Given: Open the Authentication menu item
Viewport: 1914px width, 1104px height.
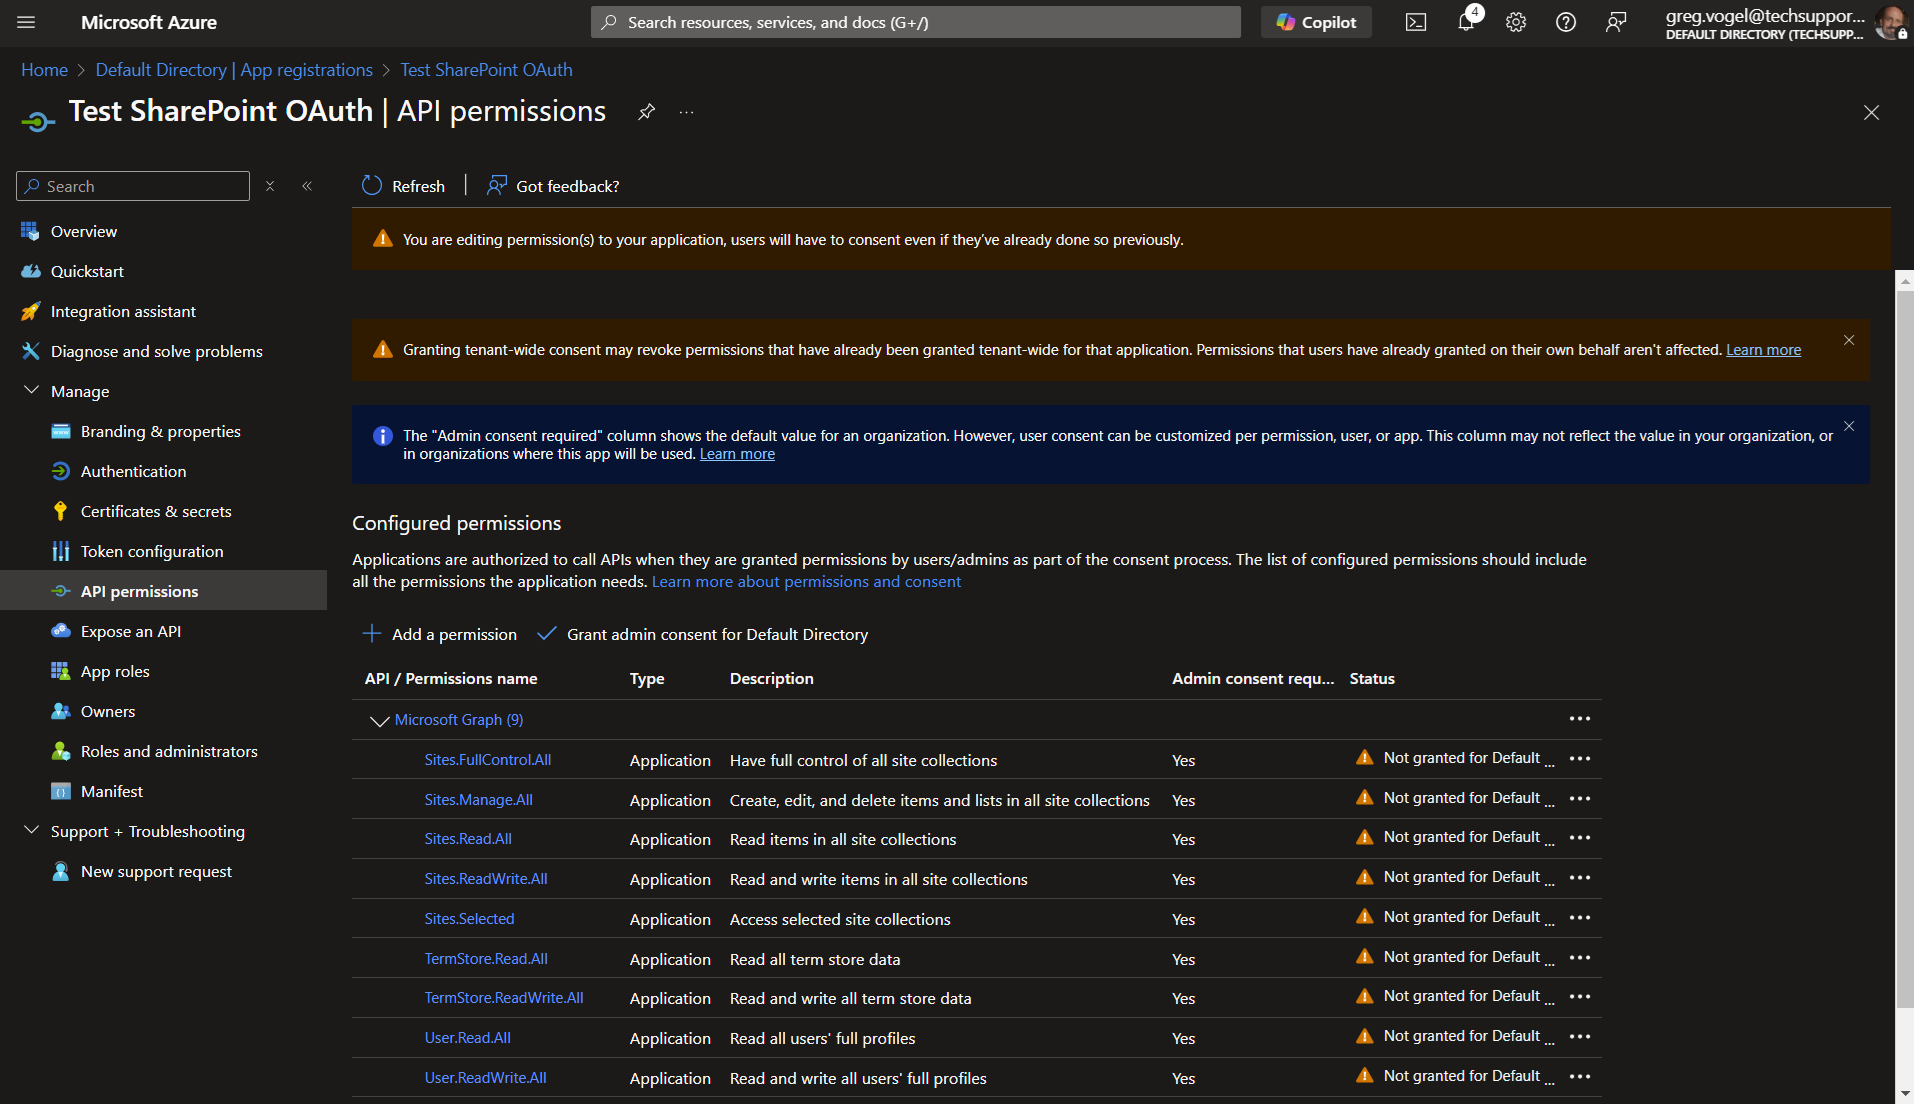Looking at the screenshot, I should (133, 471).
